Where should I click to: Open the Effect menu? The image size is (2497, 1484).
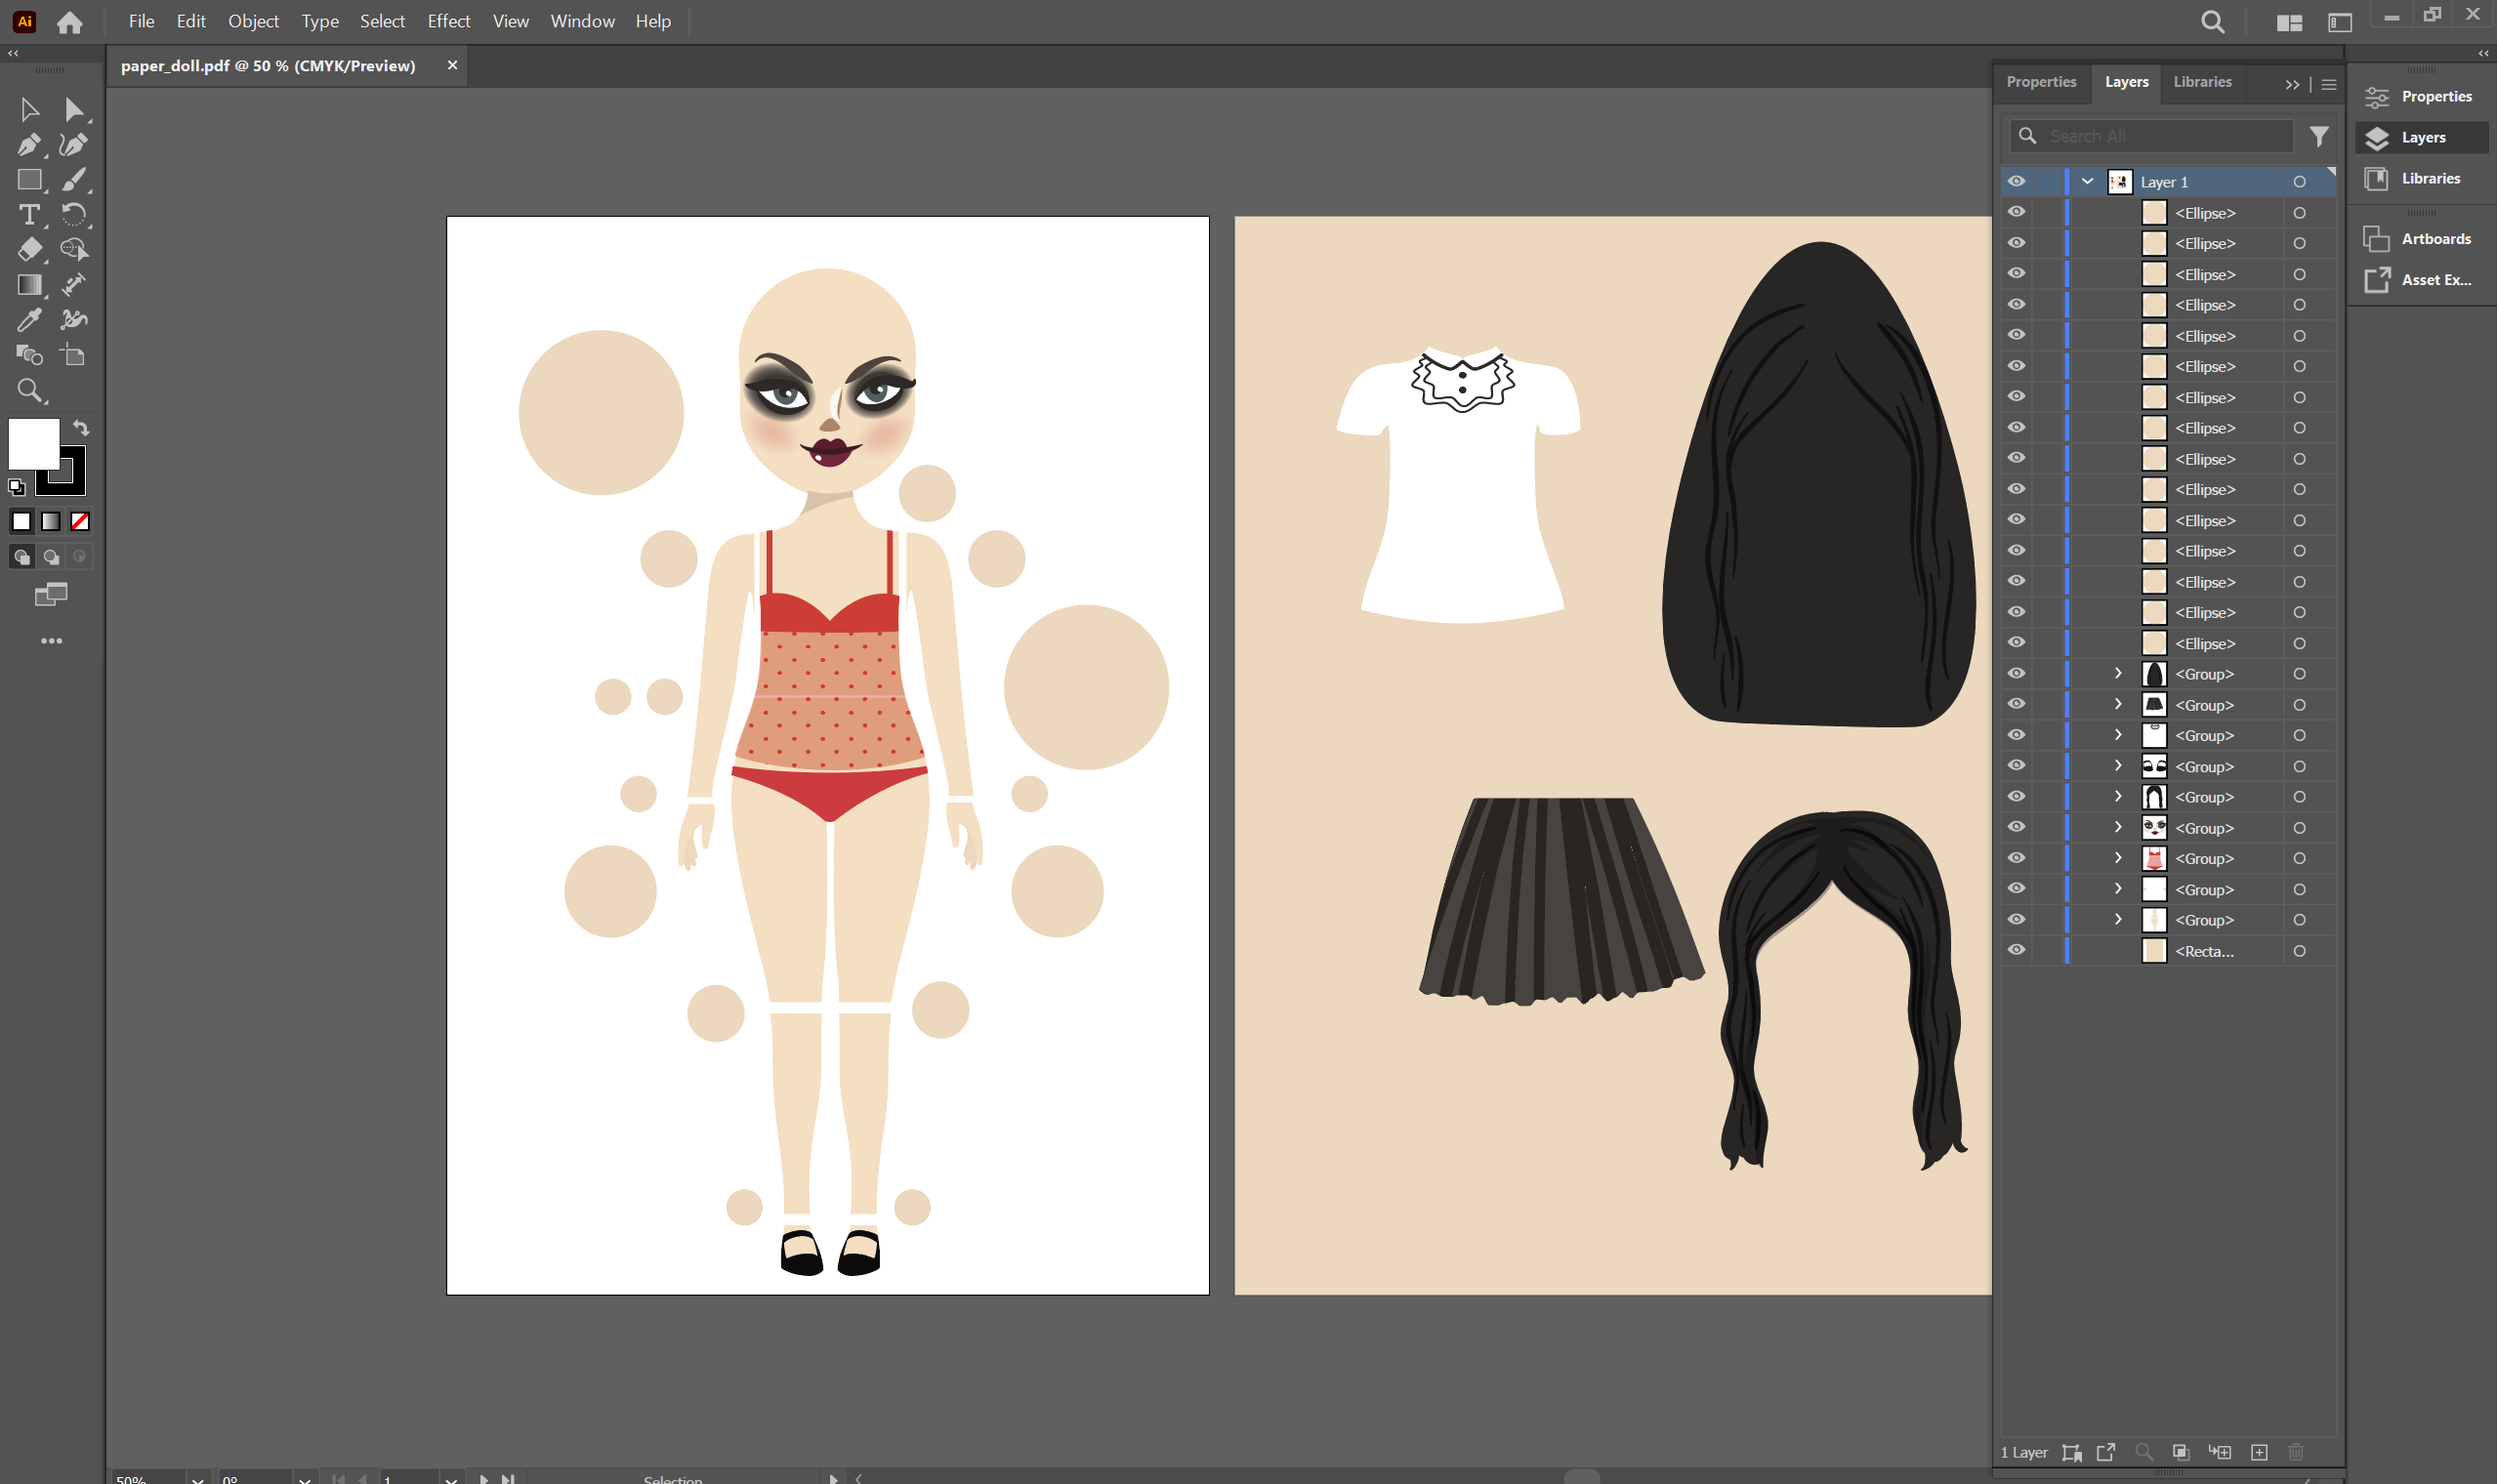[x=448, y=21]
